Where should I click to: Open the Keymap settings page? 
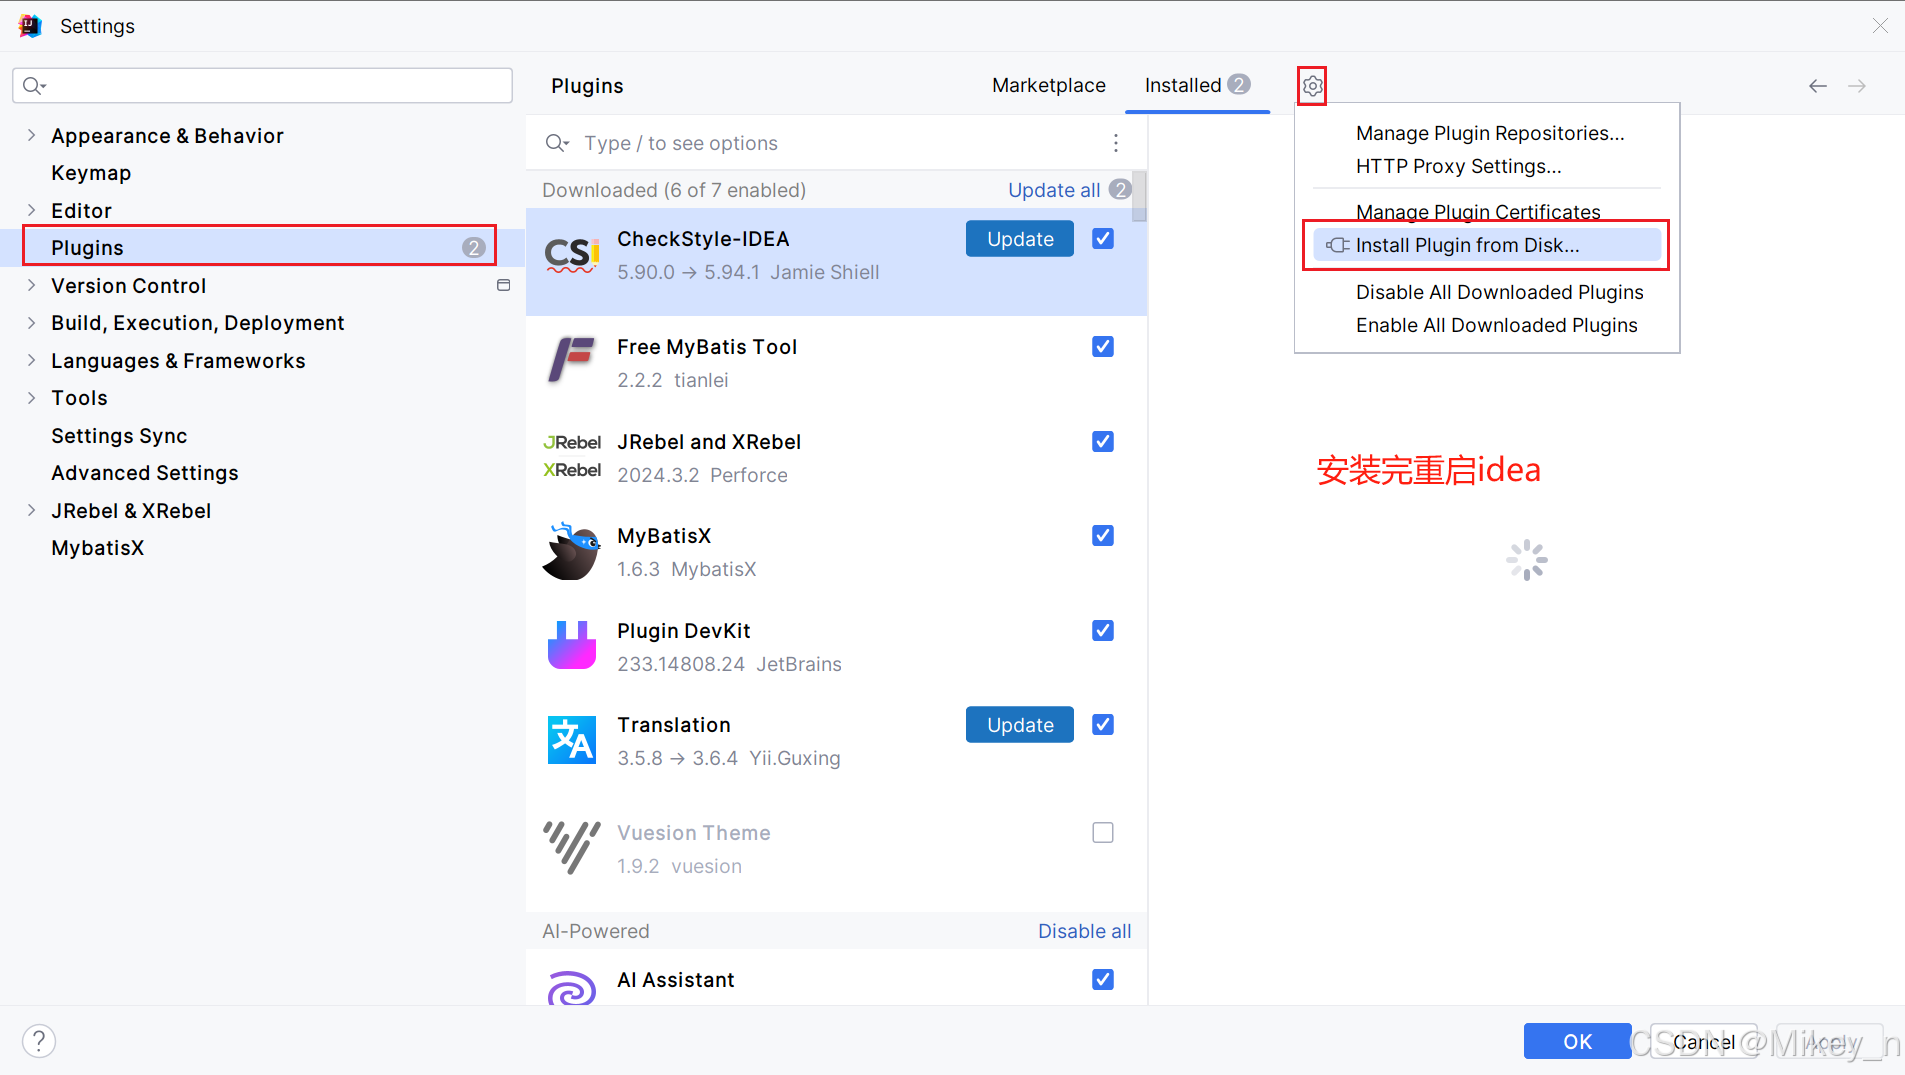tap(91, 173)
